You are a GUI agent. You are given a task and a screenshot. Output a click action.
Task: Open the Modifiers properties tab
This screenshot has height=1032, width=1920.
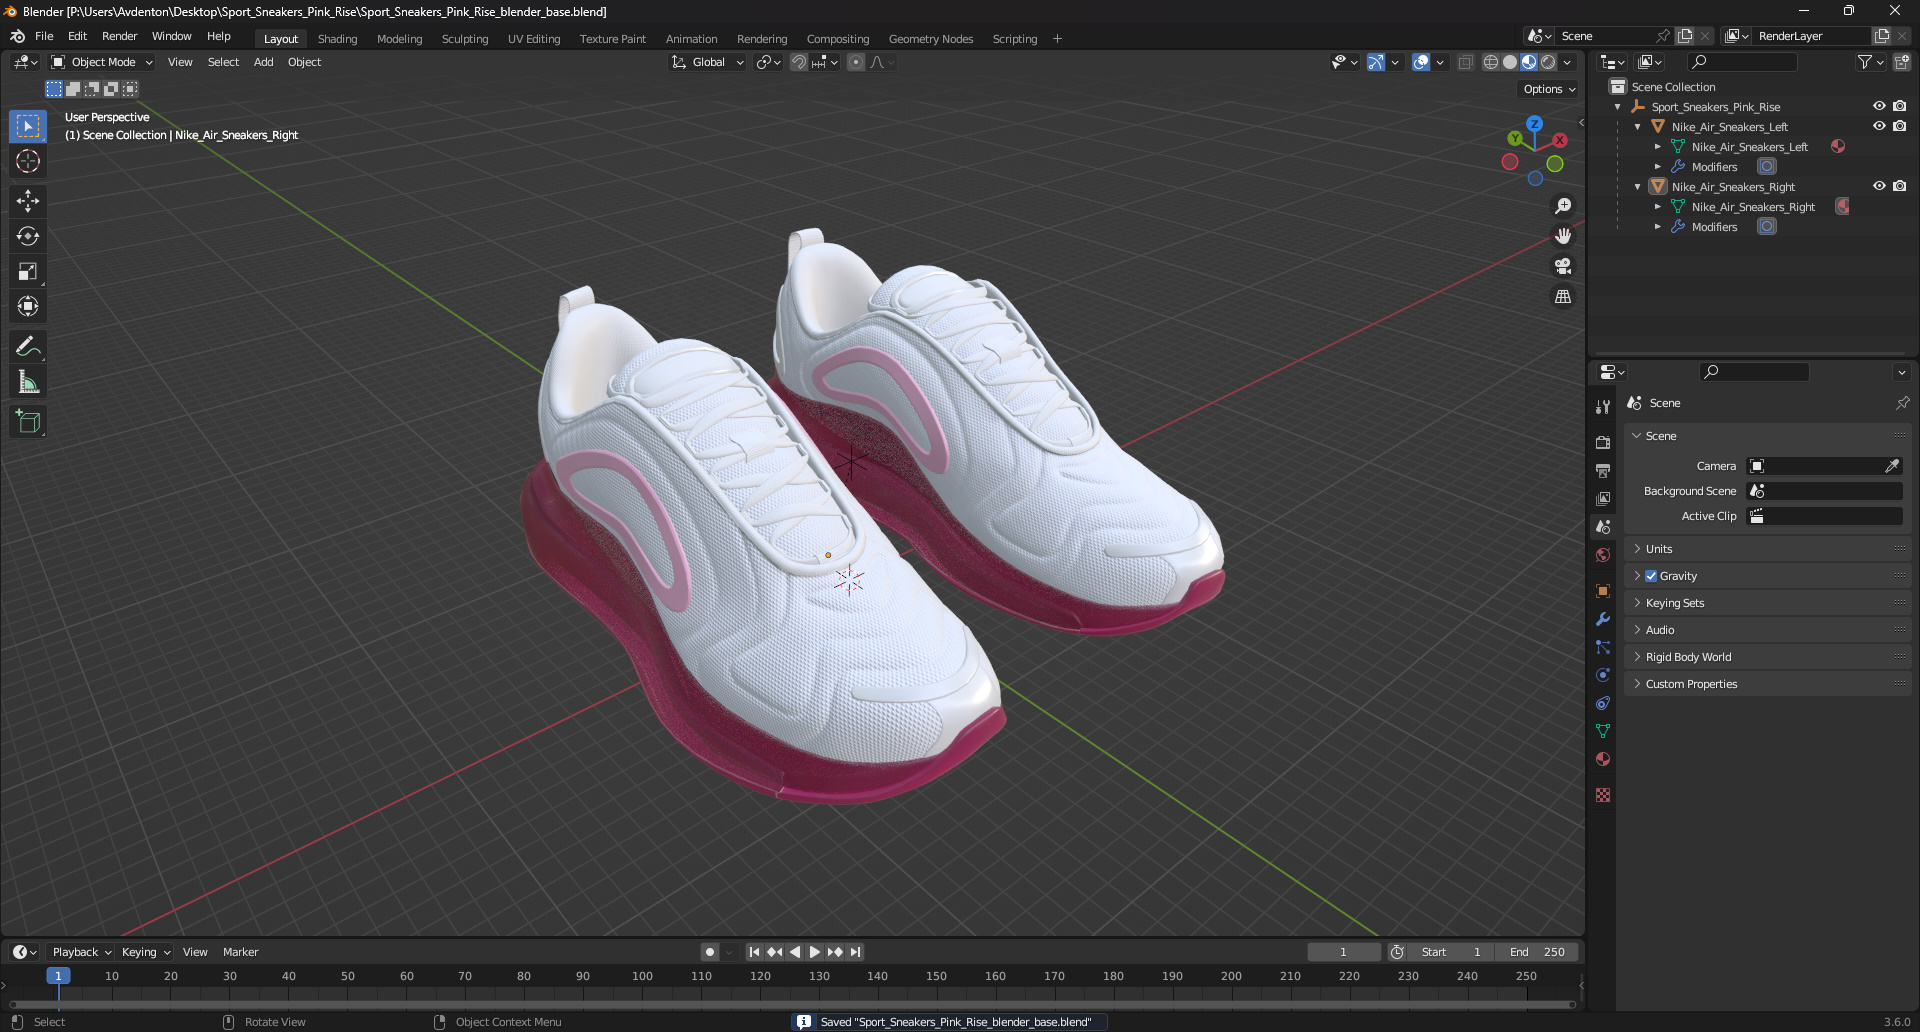coord(1603,619)
